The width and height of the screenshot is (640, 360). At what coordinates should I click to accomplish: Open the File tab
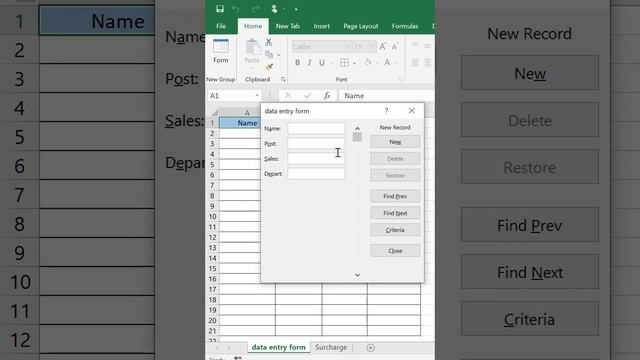(221, 26)
